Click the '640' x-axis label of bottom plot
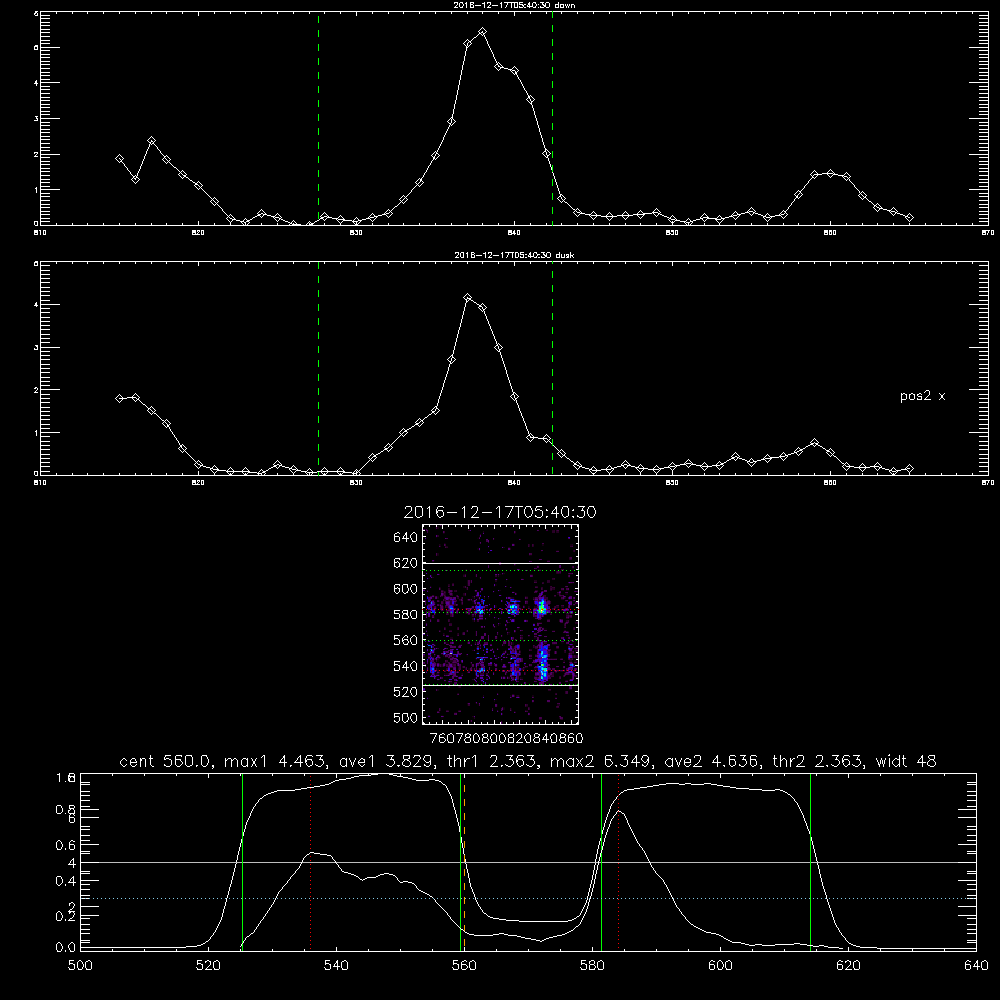This screenshot has height=1000, width=1000. (976, 966)
